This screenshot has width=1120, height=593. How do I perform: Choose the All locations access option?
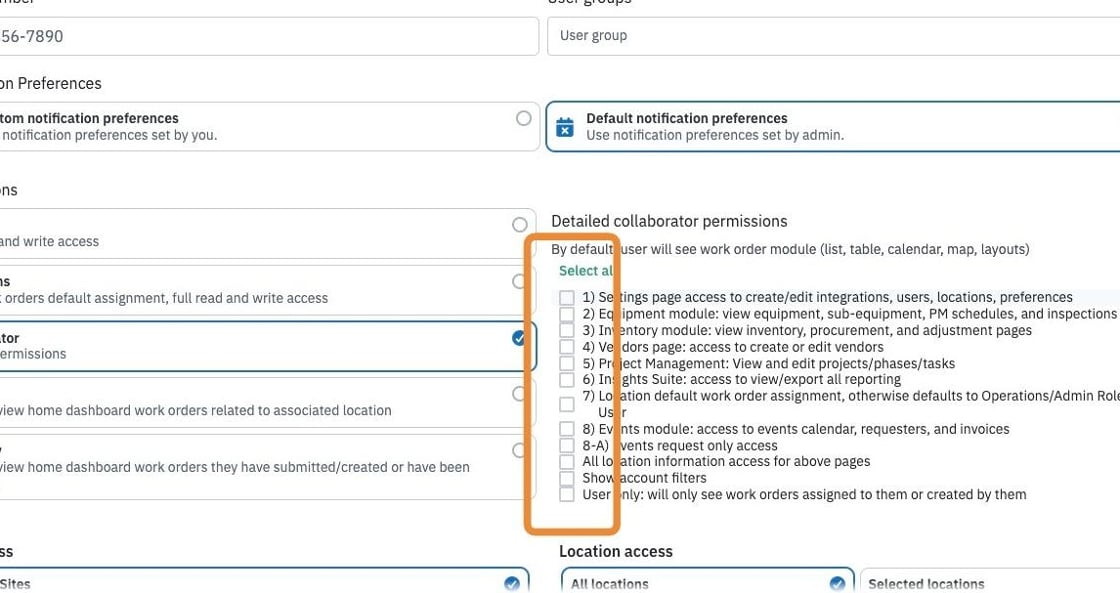(707, 581)
